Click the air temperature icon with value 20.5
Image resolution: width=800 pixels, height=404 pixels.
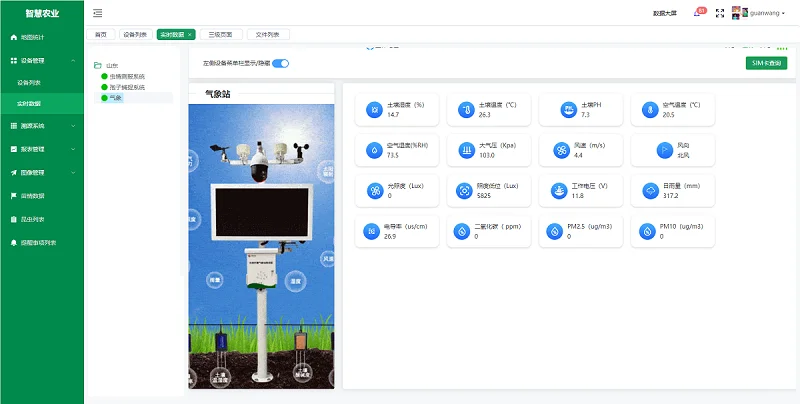[x=650, y=110]
